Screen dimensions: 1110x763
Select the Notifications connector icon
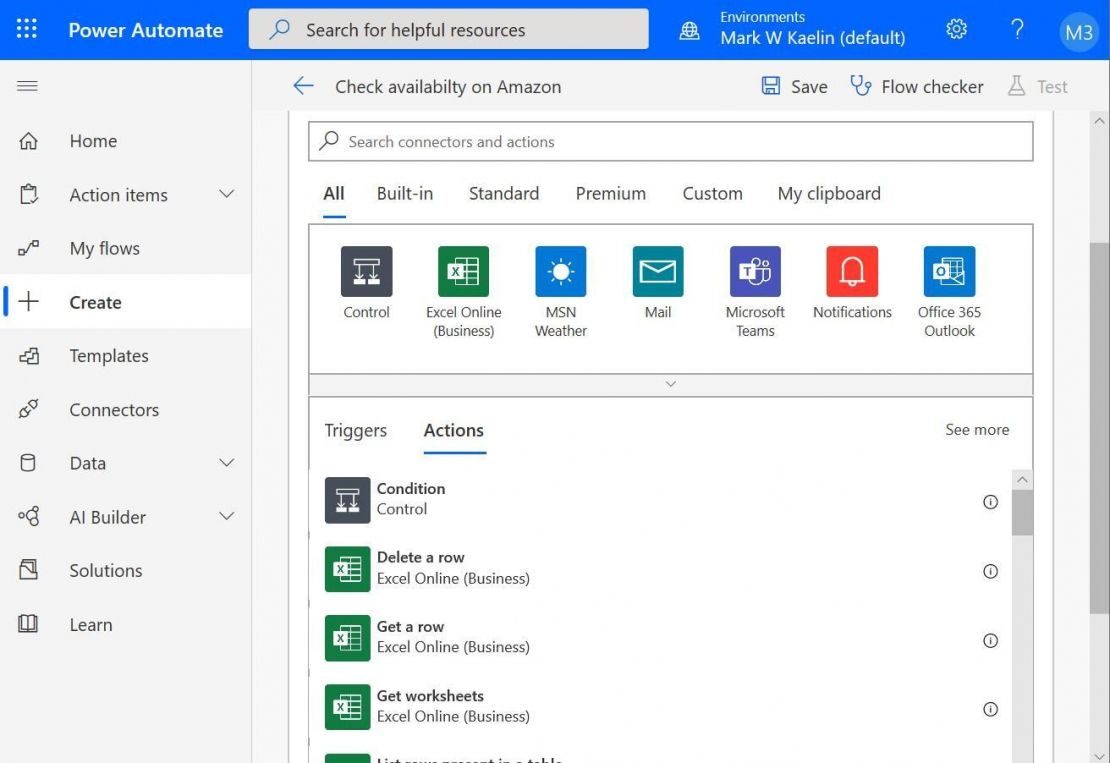[851, 271]
